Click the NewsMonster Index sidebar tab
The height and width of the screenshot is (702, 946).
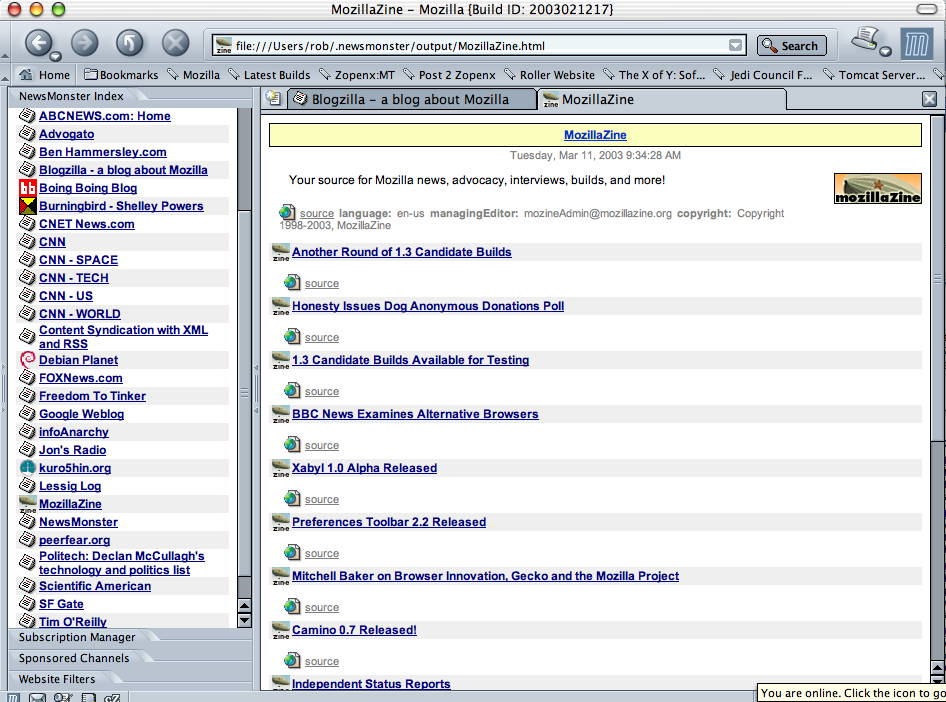pos(71,96)
